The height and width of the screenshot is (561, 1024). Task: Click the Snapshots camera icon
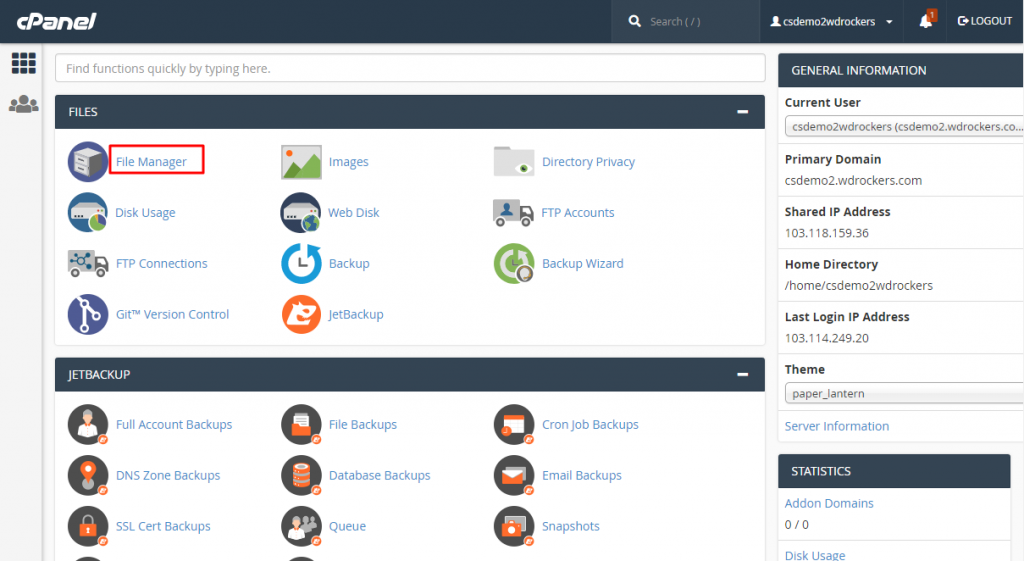tap(514, 526)
